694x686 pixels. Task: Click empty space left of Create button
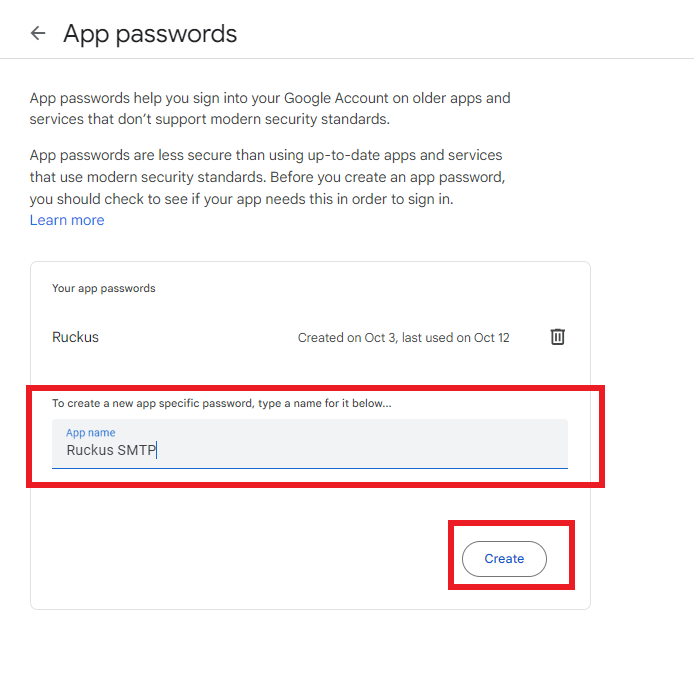250,559
